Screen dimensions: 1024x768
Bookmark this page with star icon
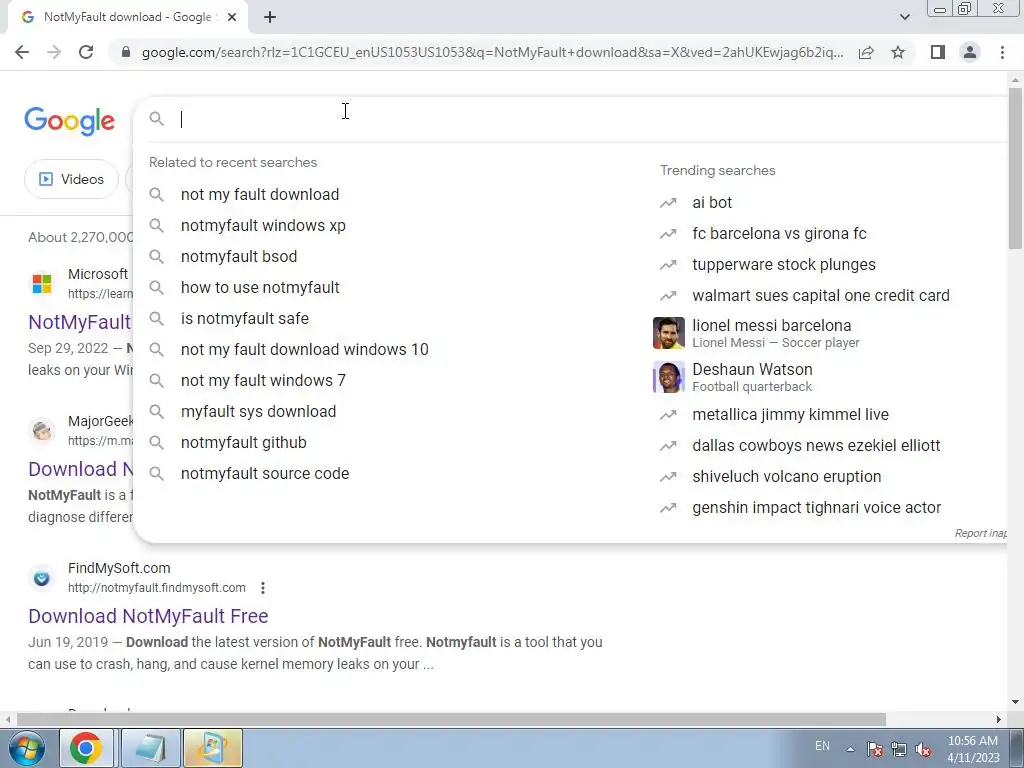tap(898, 52)
